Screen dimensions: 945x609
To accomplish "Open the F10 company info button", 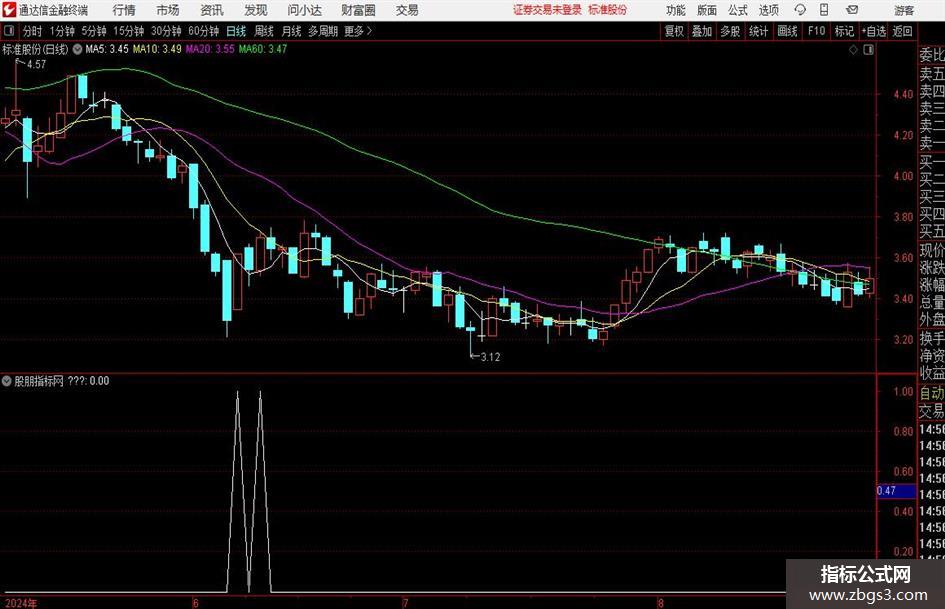I will [816, 31].
